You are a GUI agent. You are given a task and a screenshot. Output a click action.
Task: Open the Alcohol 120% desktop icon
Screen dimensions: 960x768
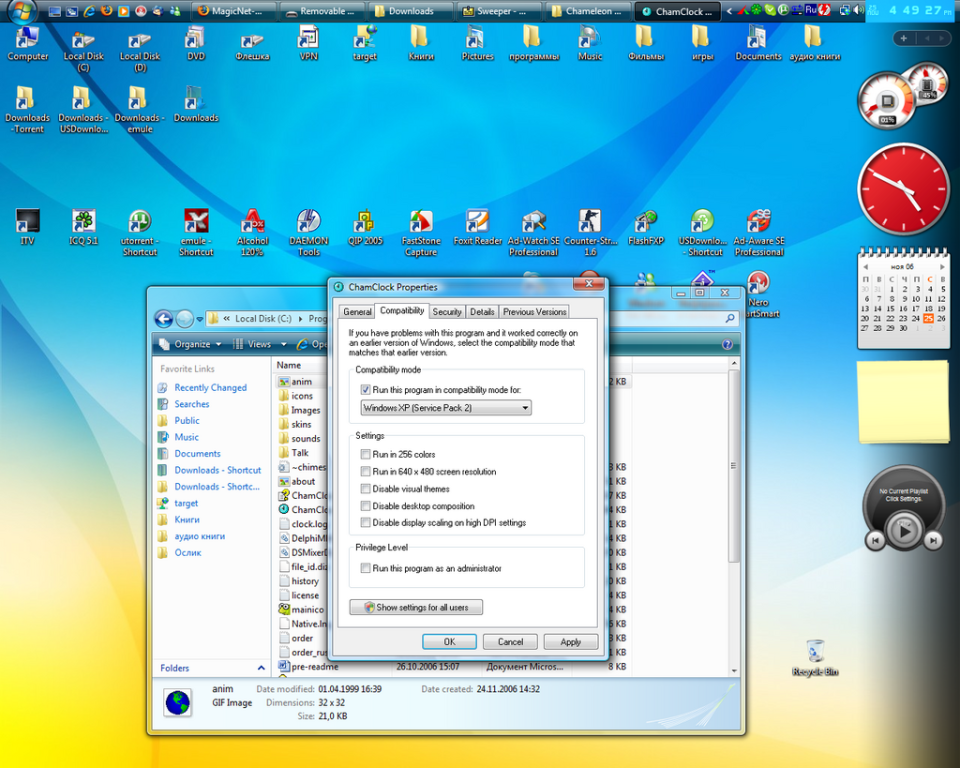tap(252, 232)
